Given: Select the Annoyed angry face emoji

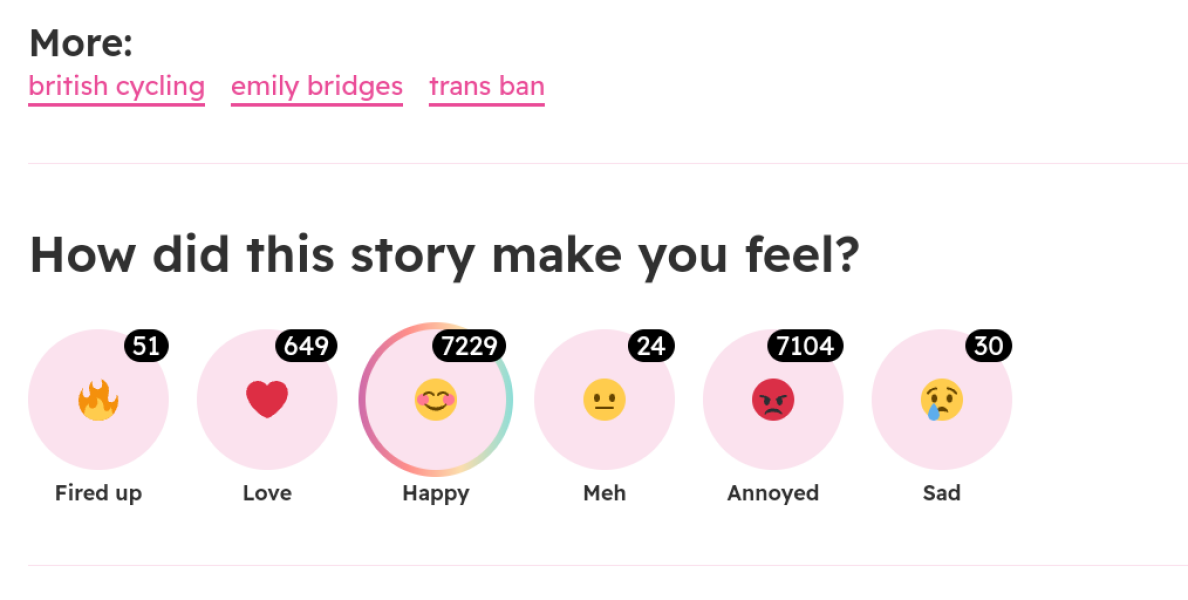Looking at the screenshot, I should point(773,399).
